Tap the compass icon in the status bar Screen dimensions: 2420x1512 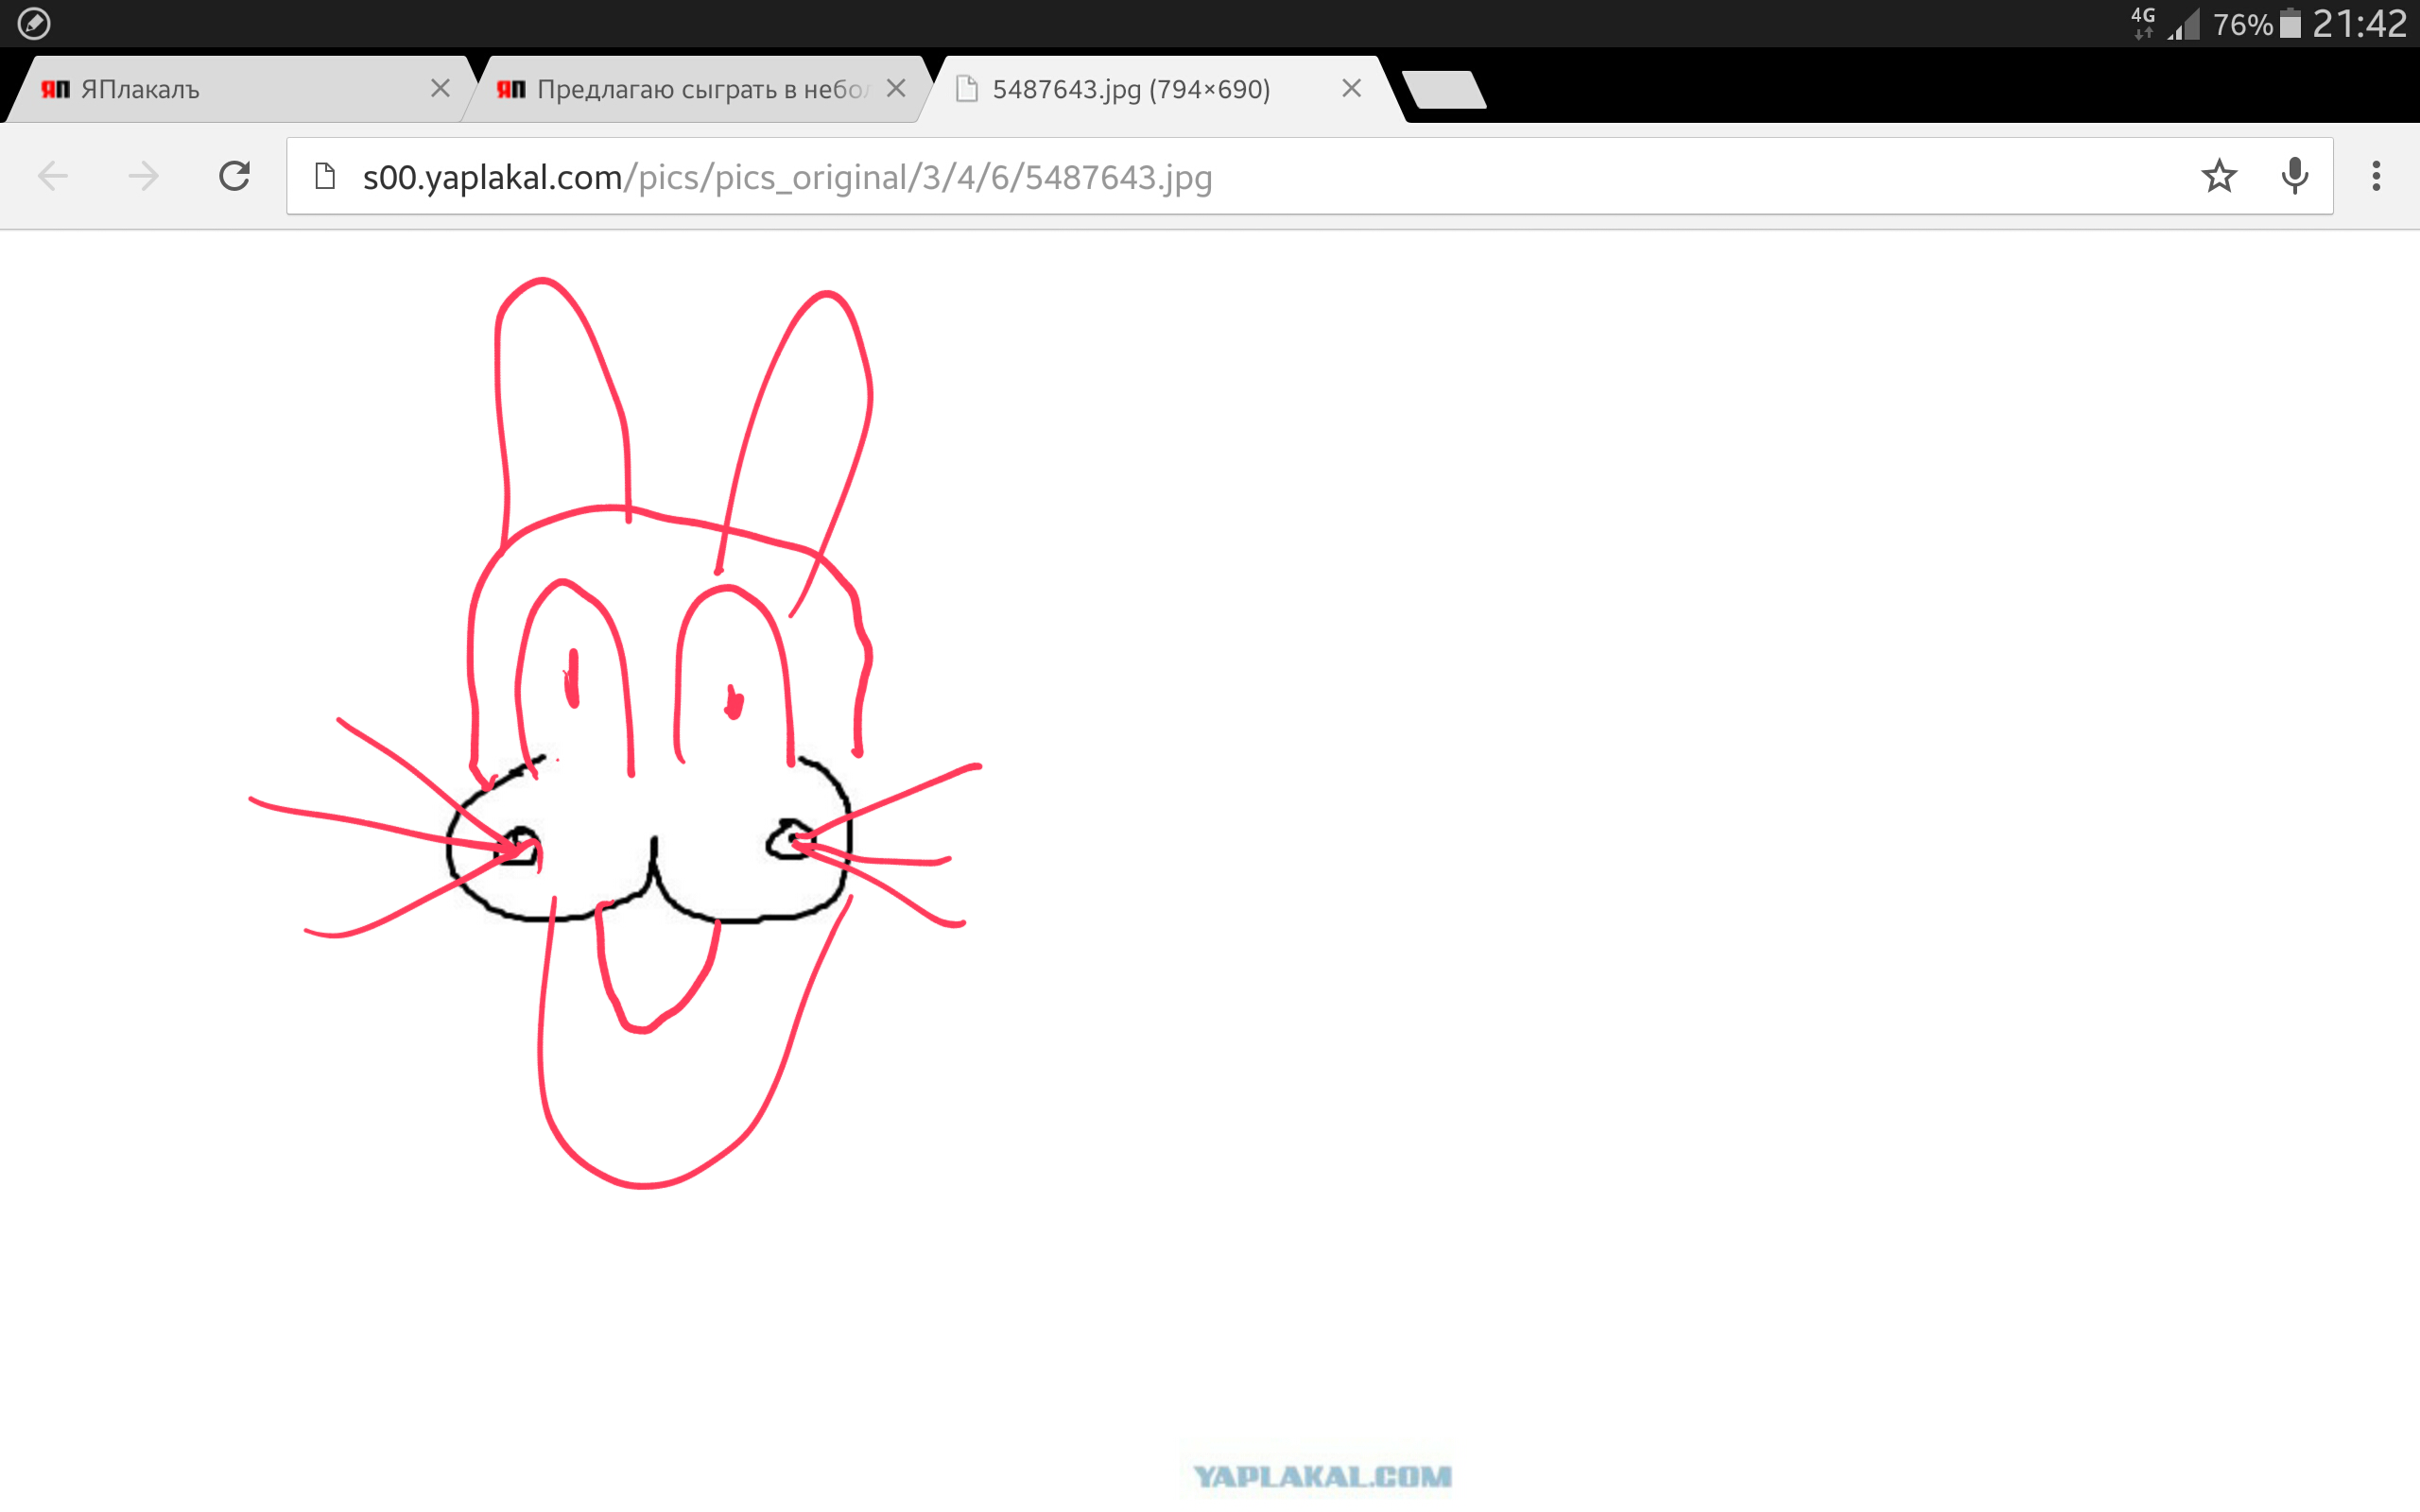coord(34,23)
